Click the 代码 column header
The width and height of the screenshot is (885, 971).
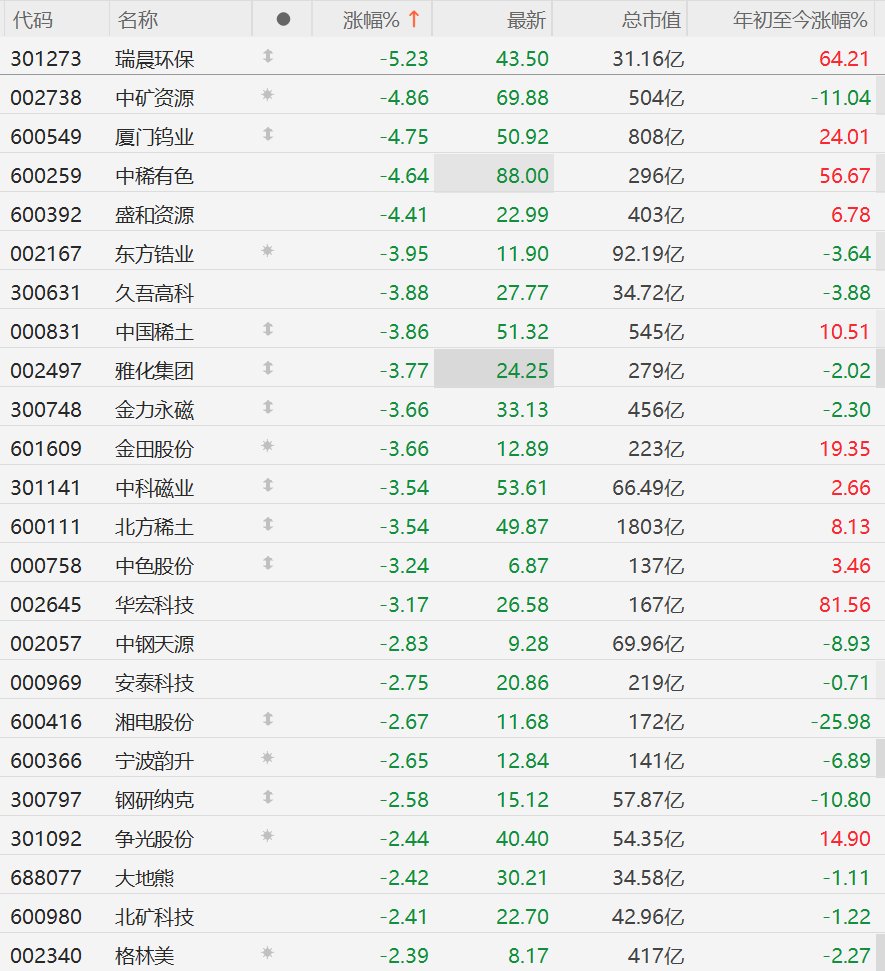pyautogui.click(x=33, y=20)
